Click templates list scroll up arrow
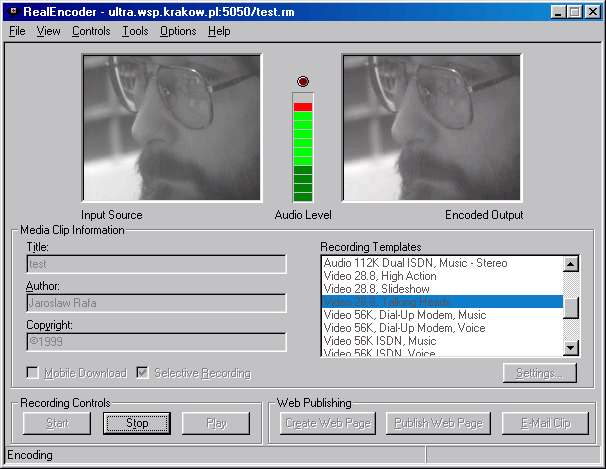 571,264
